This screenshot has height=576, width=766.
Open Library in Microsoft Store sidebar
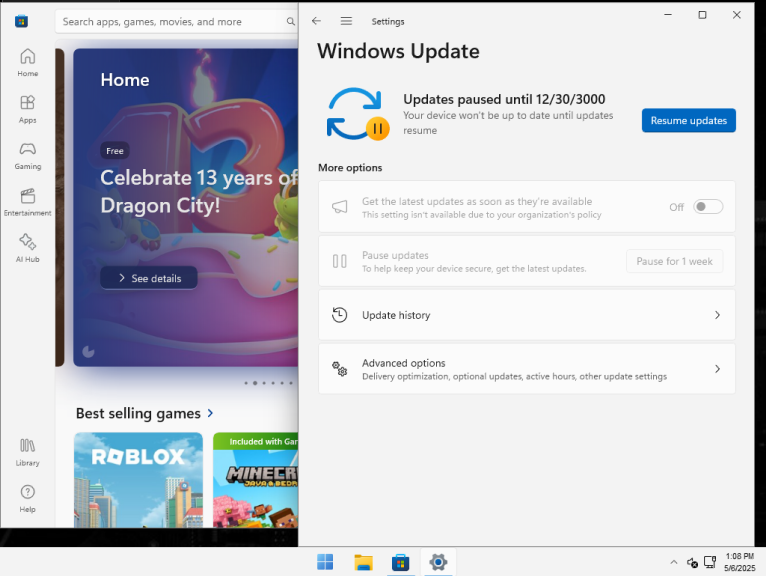click(27, 452)
